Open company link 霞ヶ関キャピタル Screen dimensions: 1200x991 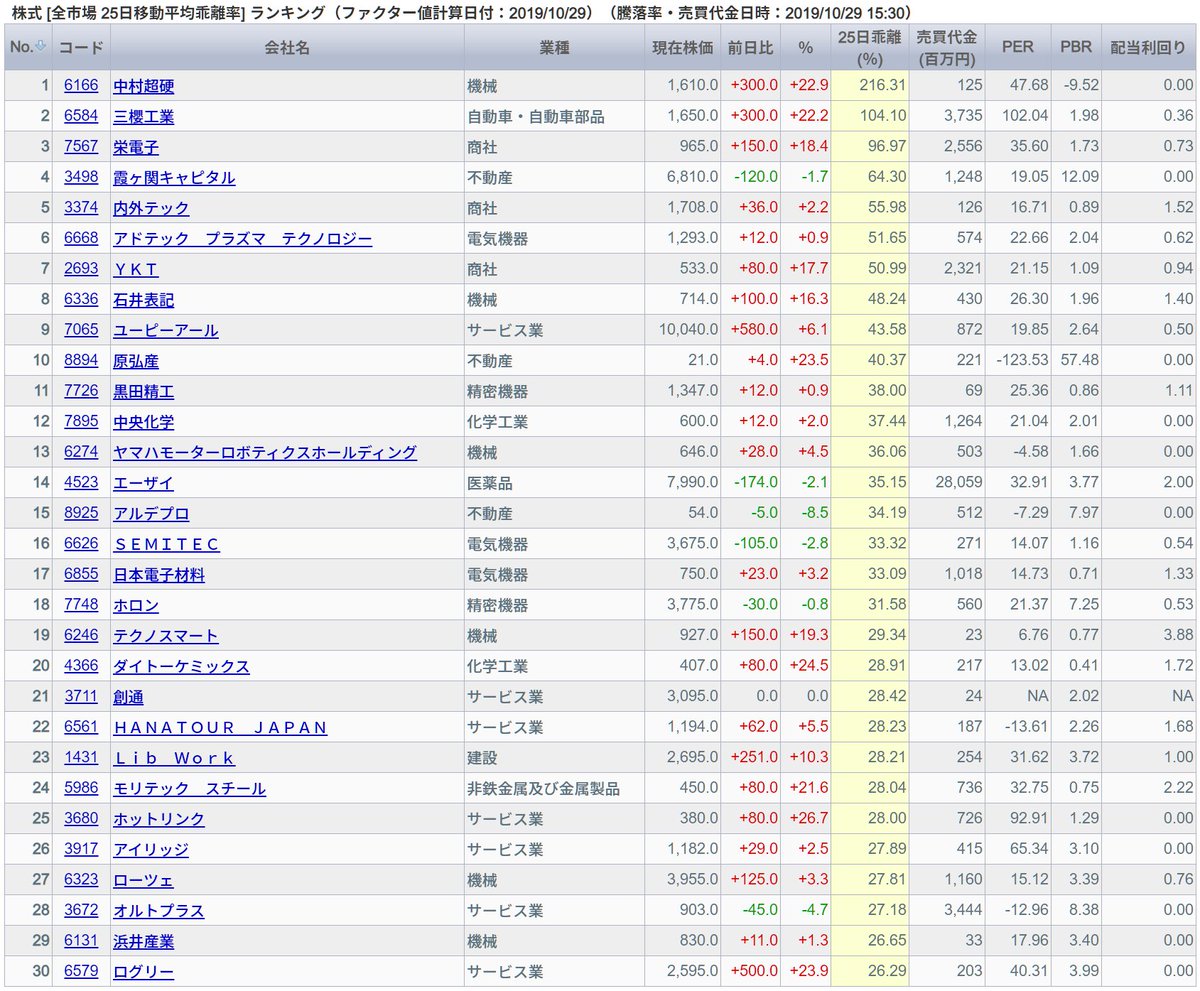(174, 178)
